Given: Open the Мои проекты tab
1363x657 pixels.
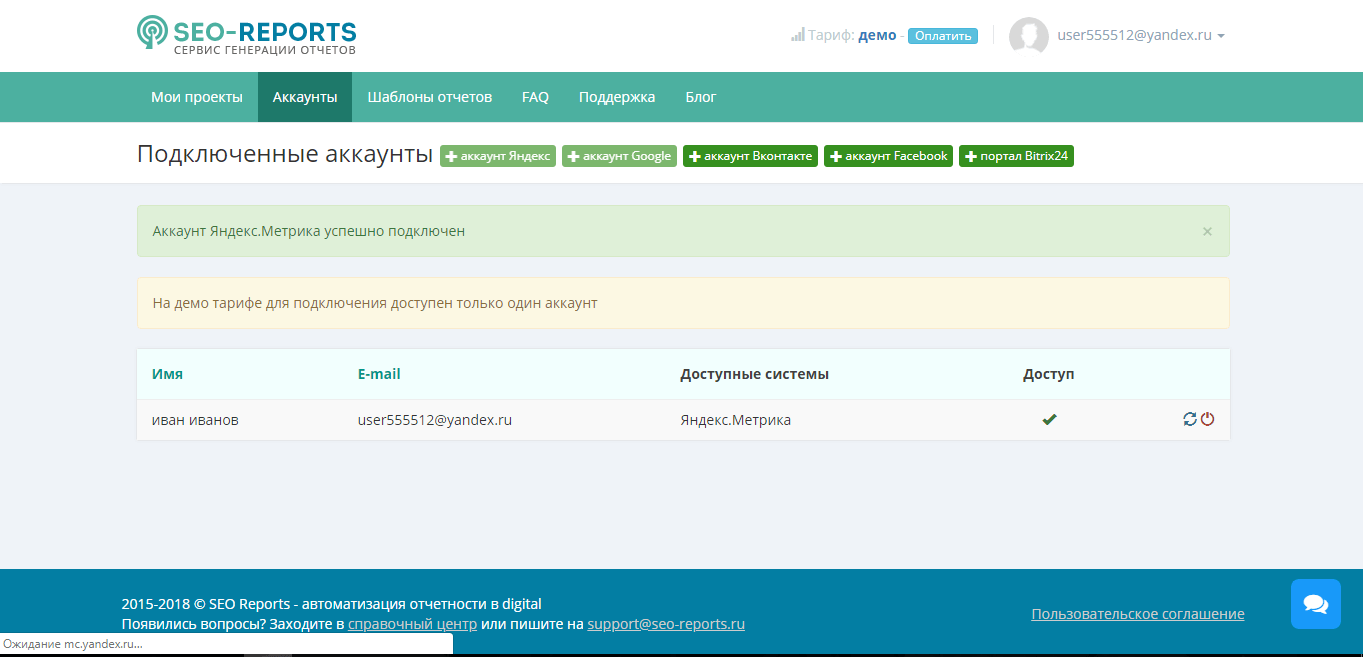Looking at the screenshot, I should click(197, 97).
